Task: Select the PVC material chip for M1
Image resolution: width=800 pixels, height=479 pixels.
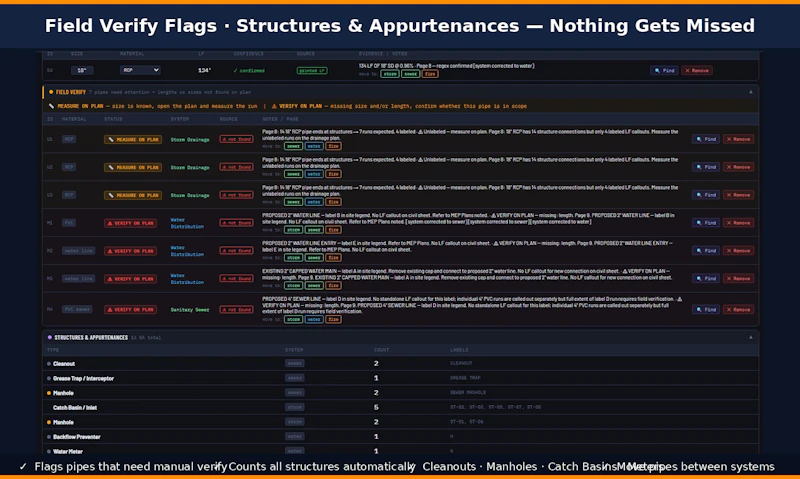Action: coord(69,223)
